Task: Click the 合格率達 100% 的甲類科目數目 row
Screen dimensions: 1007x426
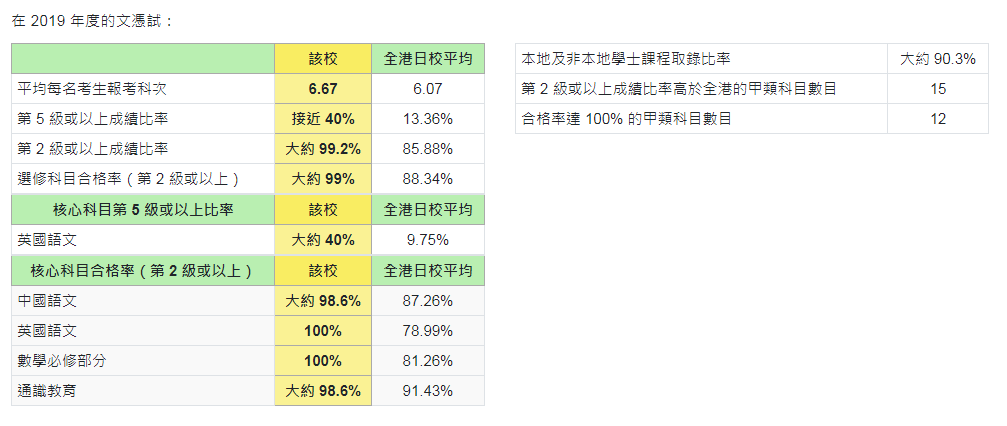Action: pos(752,119)
